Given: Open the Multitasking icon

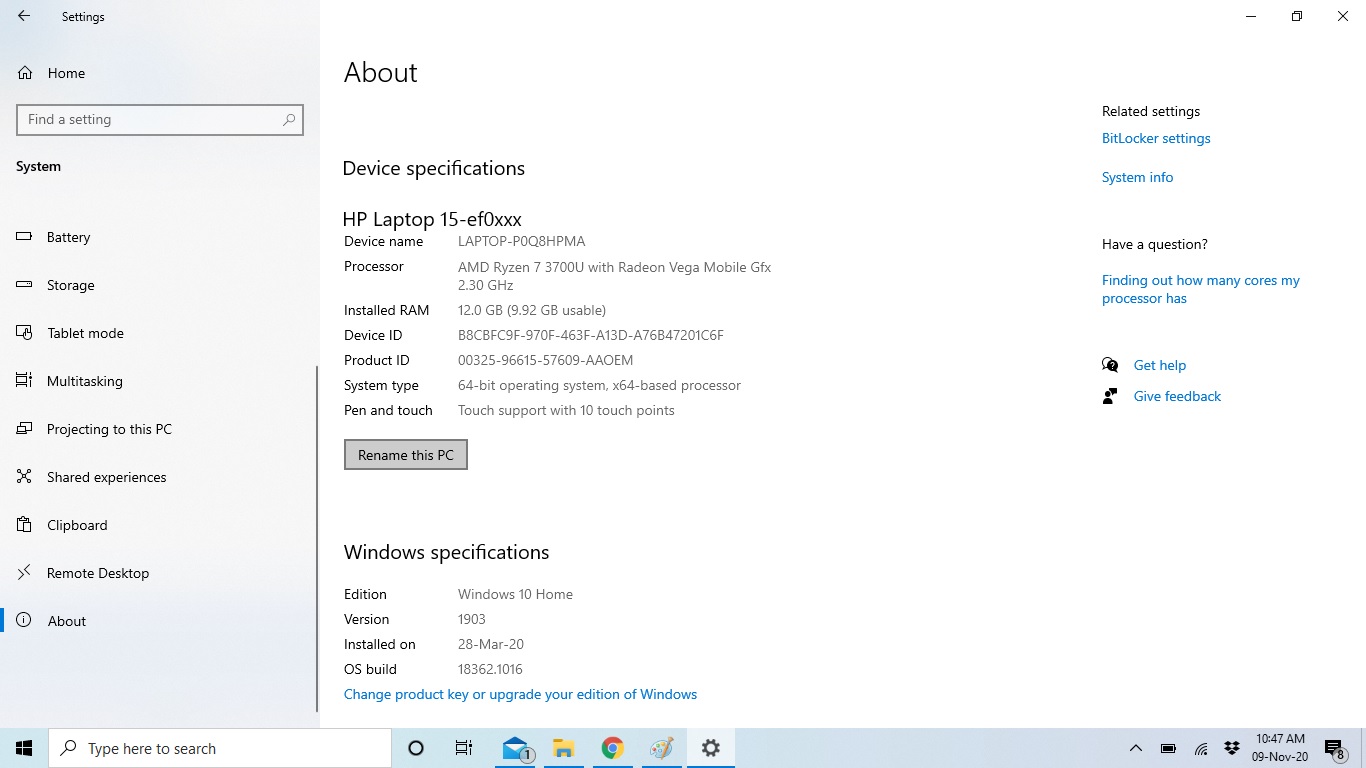Looking at the screenshot, I should (25, 381).
